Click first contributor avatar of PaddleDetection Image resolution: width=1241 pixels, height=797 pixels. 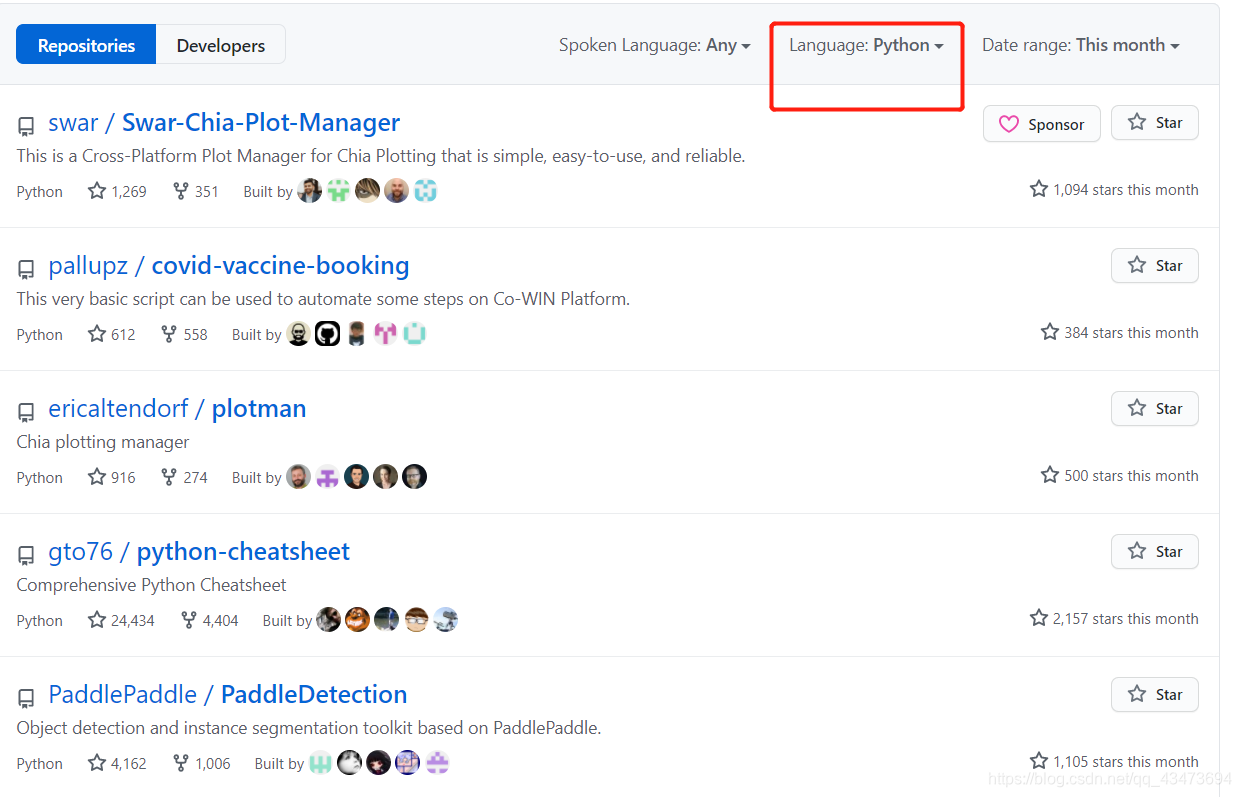pos(321,762)
